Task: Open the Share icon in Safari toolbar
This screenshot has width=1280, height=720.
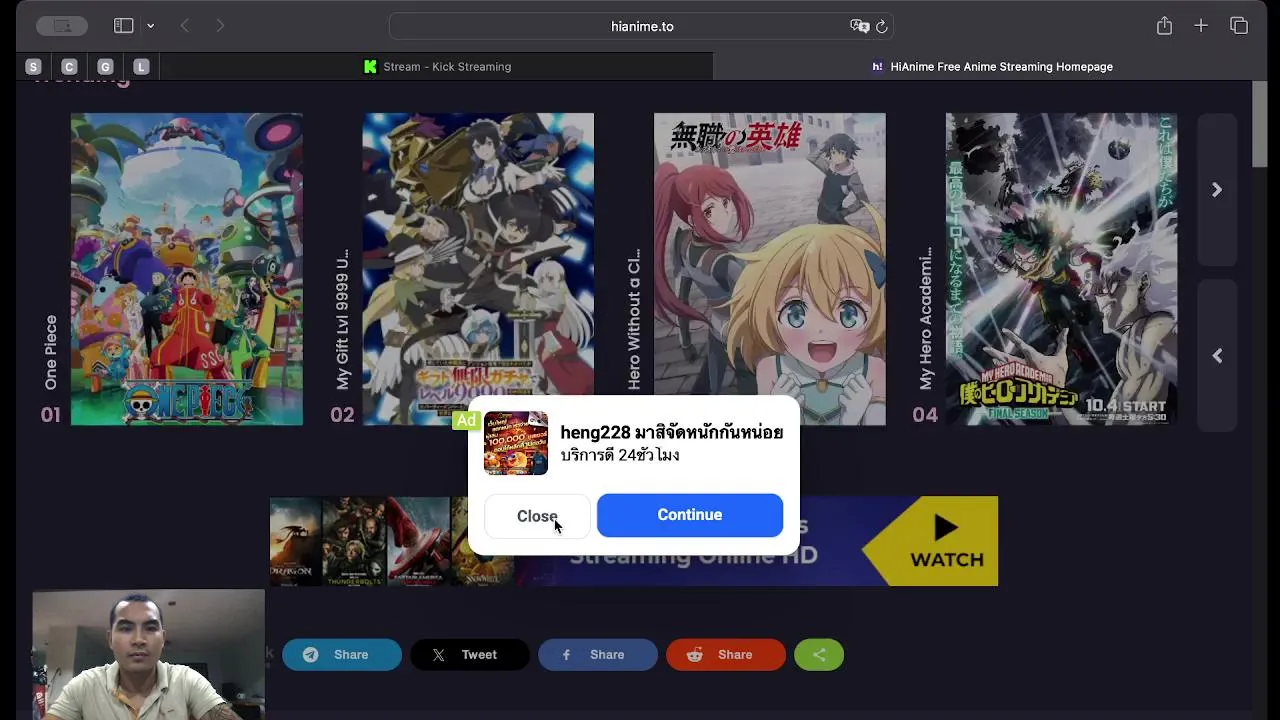Action: [x=1164, y=26]
